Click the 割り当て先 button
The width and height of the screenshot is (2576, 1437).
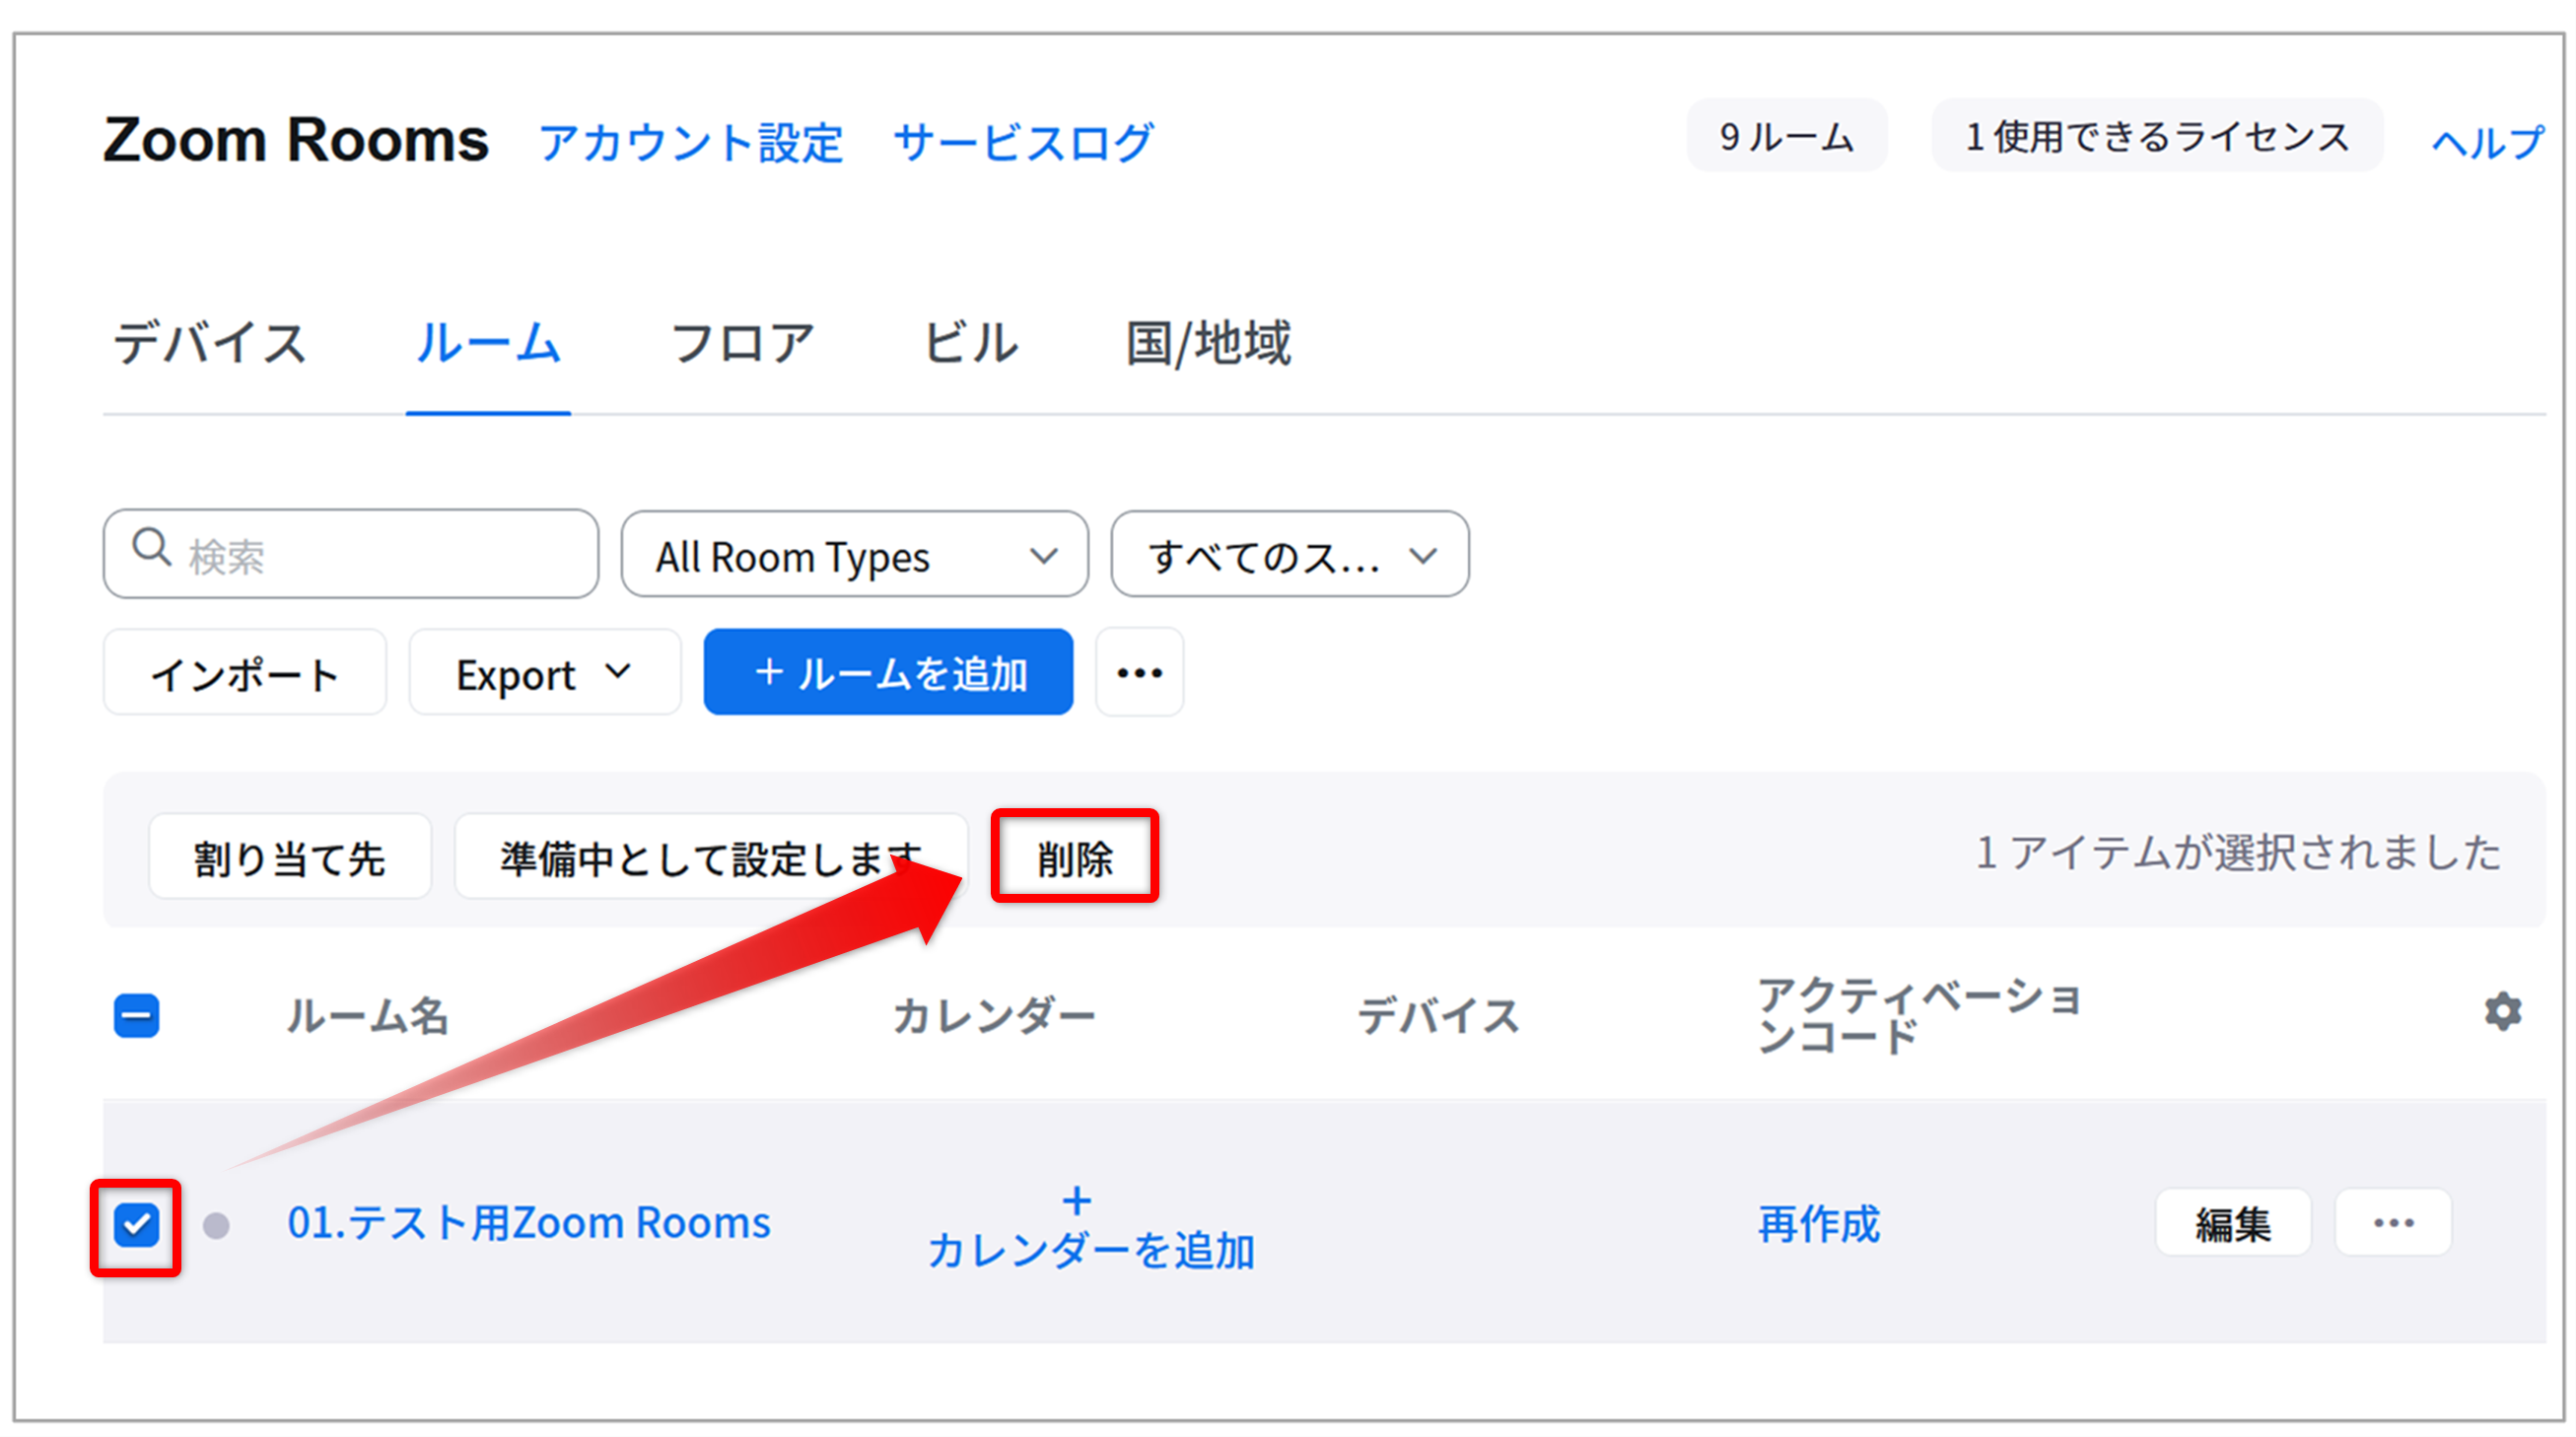pos(290,857)
